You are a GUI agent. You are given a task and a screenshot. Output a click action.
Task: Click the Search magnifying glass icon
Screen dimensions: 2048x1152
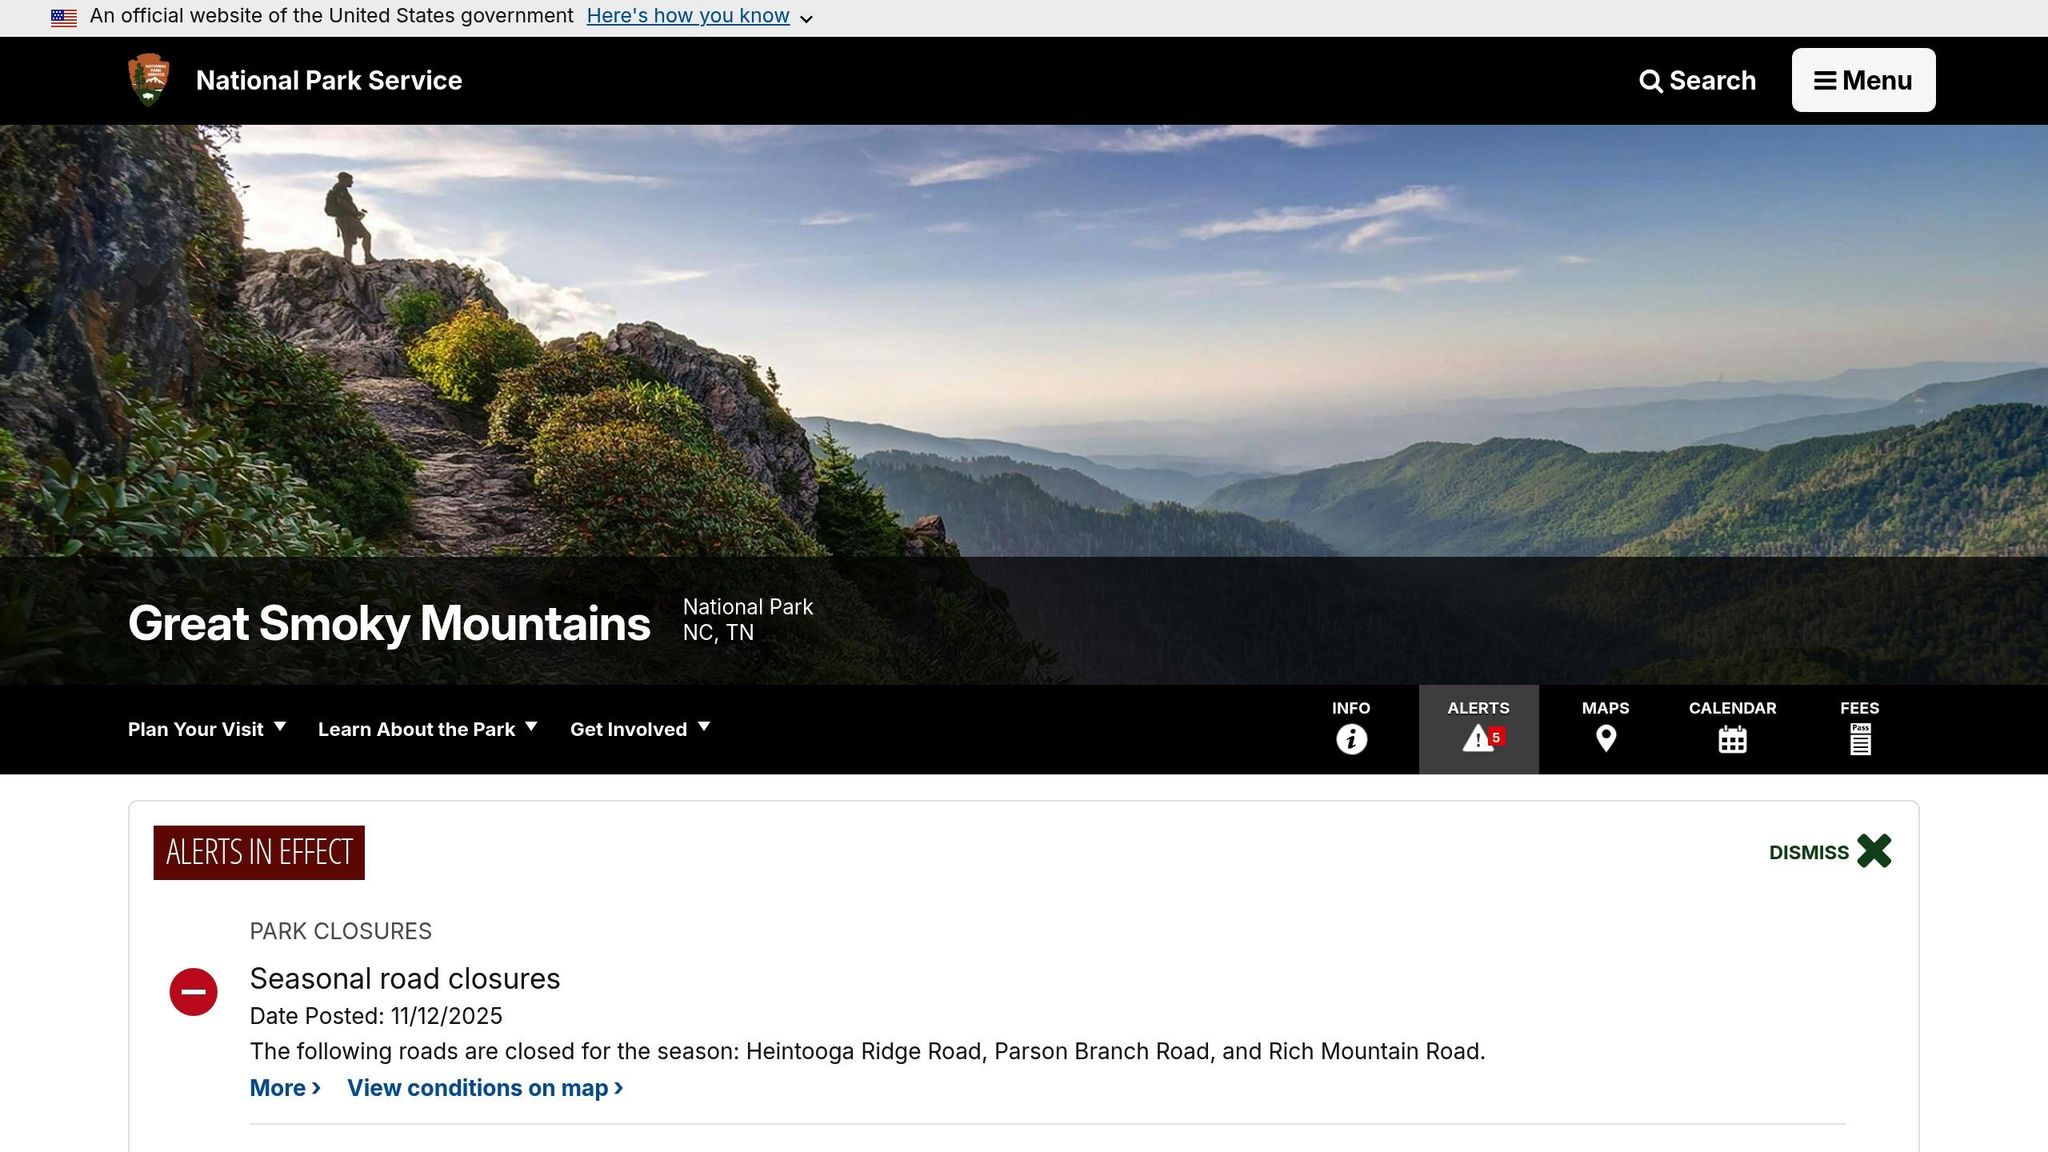pyautogui.click(x=1651, y=81)
